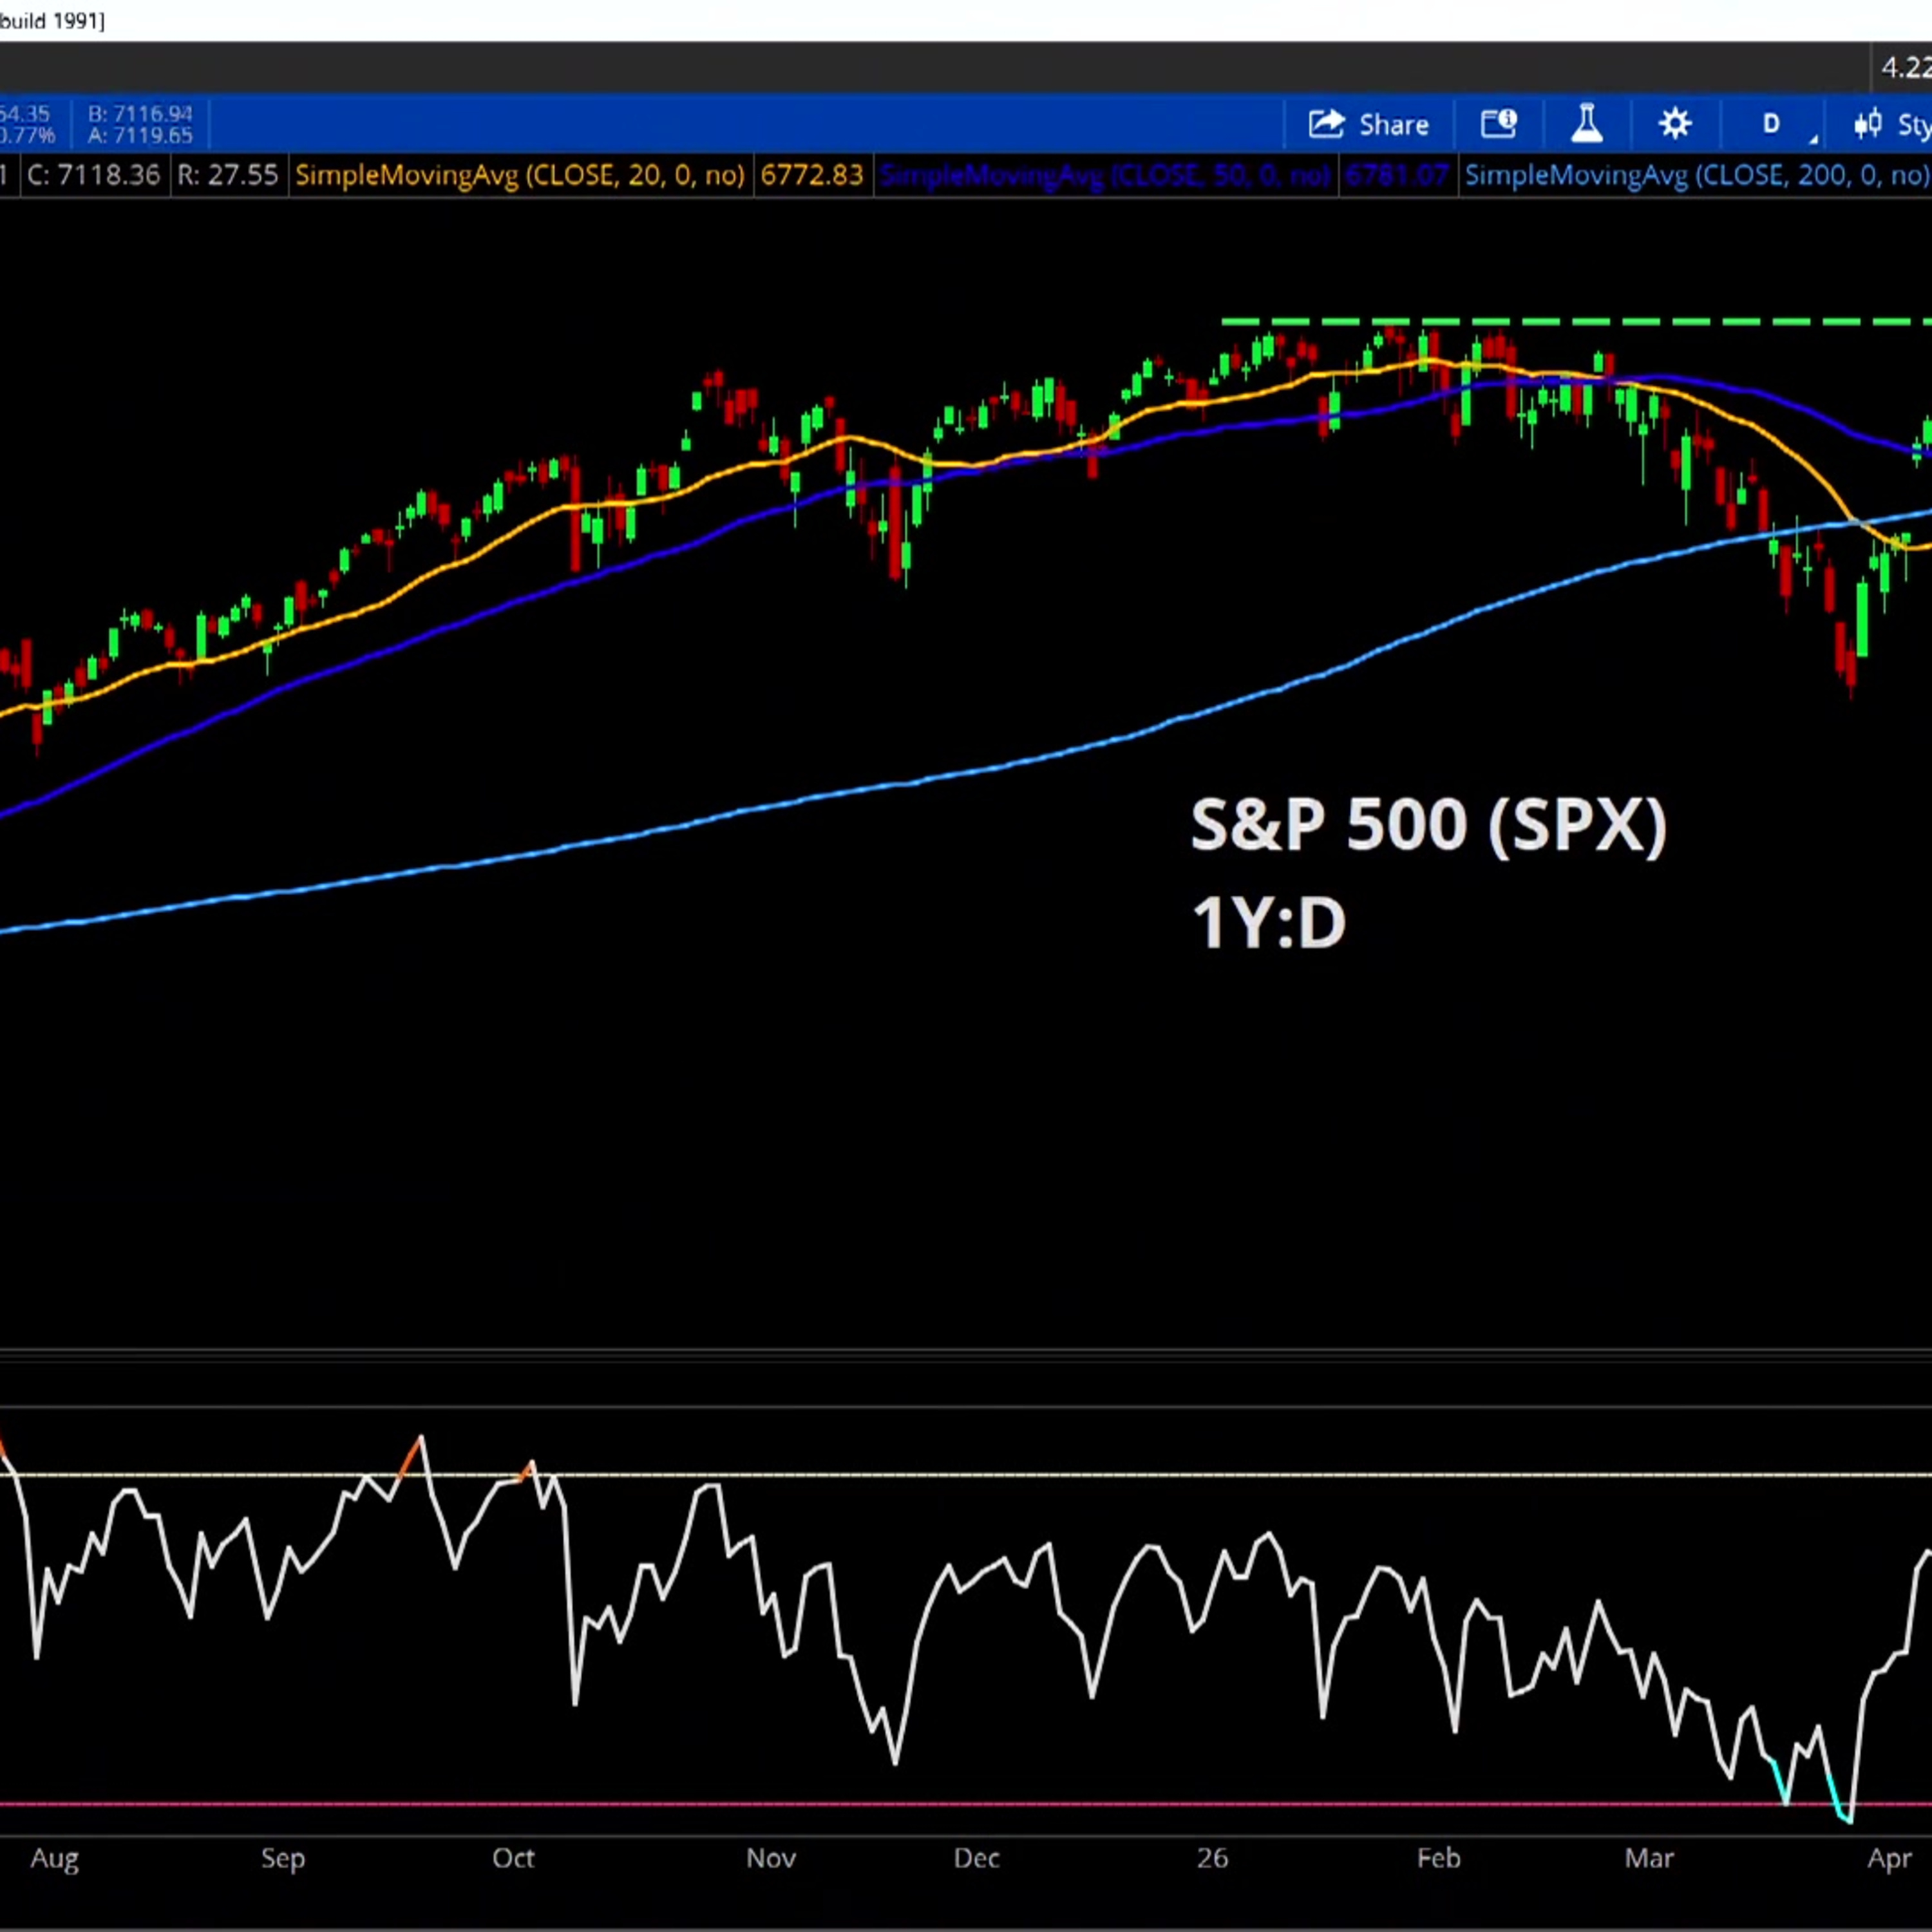Image resolution: width=1932 pixels, height=1932 pixels.
Task: Click the ask price A: 7119.65
Action: pyautogui.click(x=140, y=135)
